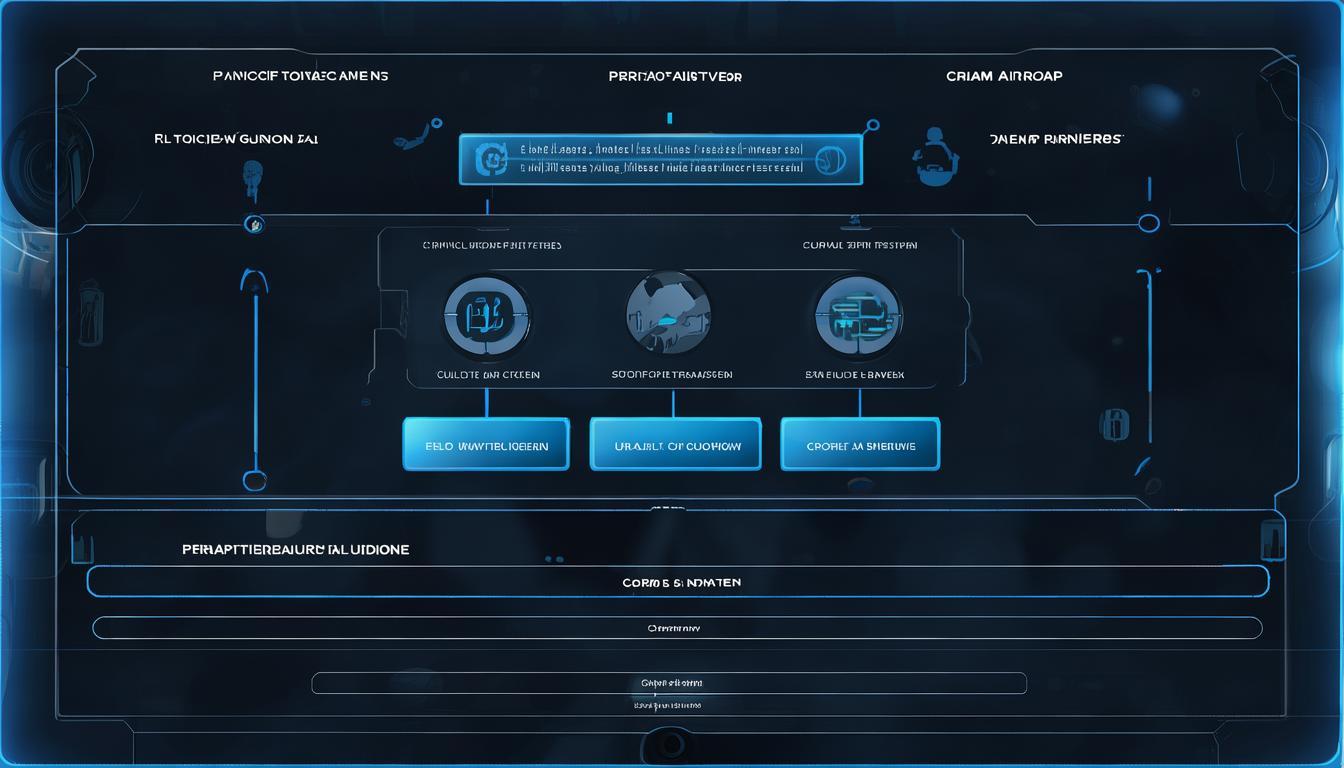Open the right circular icon above SAN EIUDE

coord(857,318)
